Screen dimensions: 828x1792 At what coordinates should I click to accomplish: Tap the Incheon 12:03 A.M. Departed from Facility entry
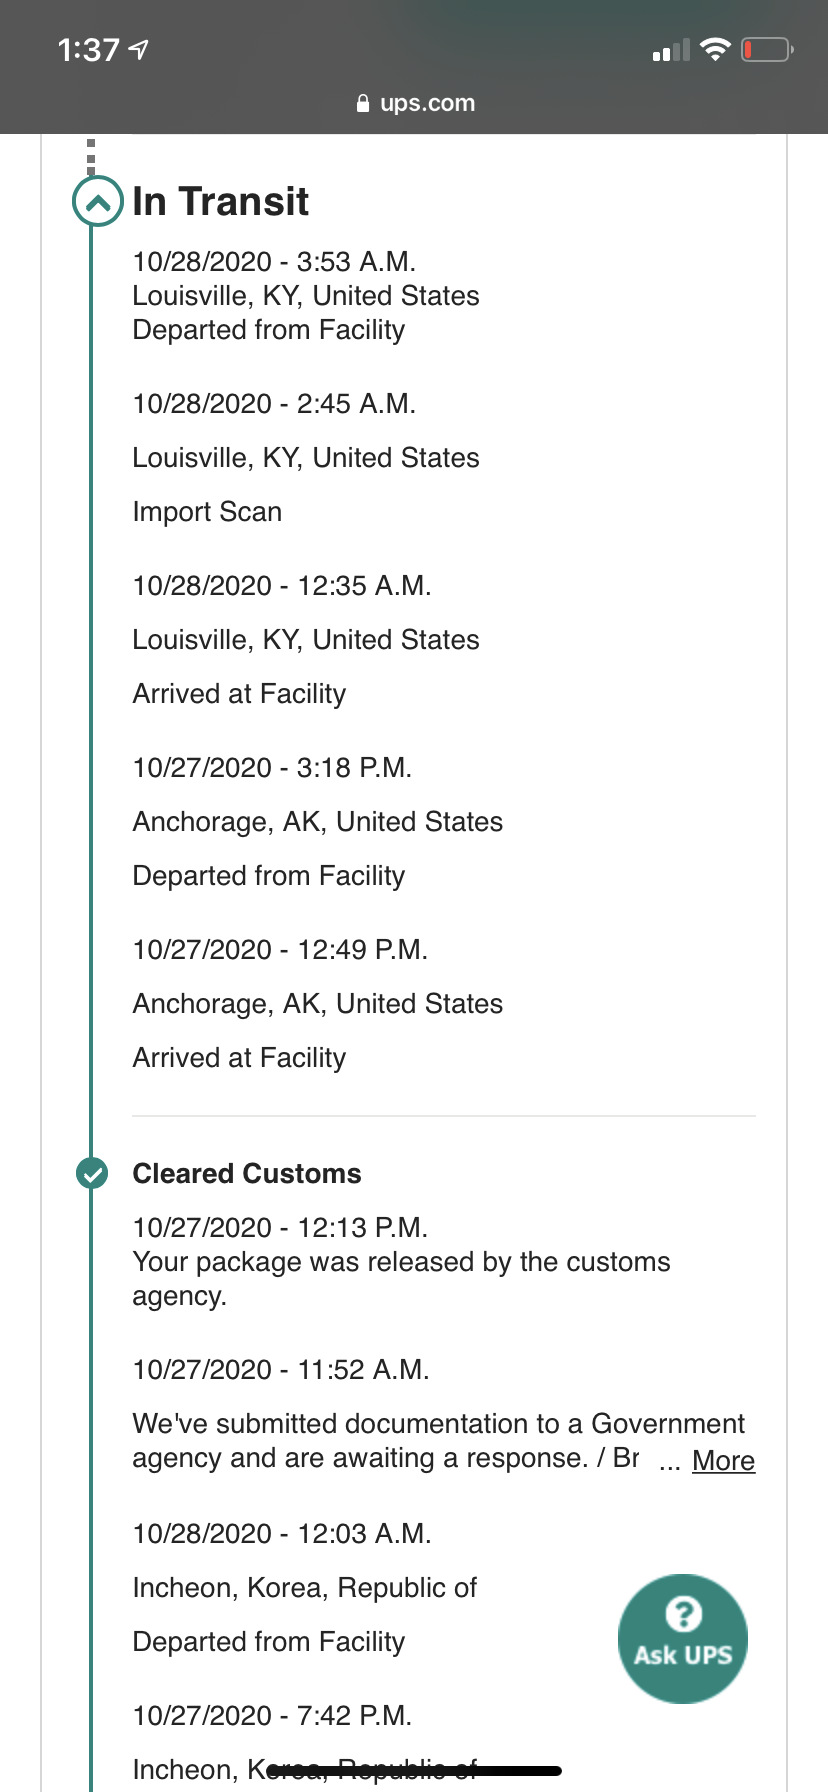click(305, 1588)
